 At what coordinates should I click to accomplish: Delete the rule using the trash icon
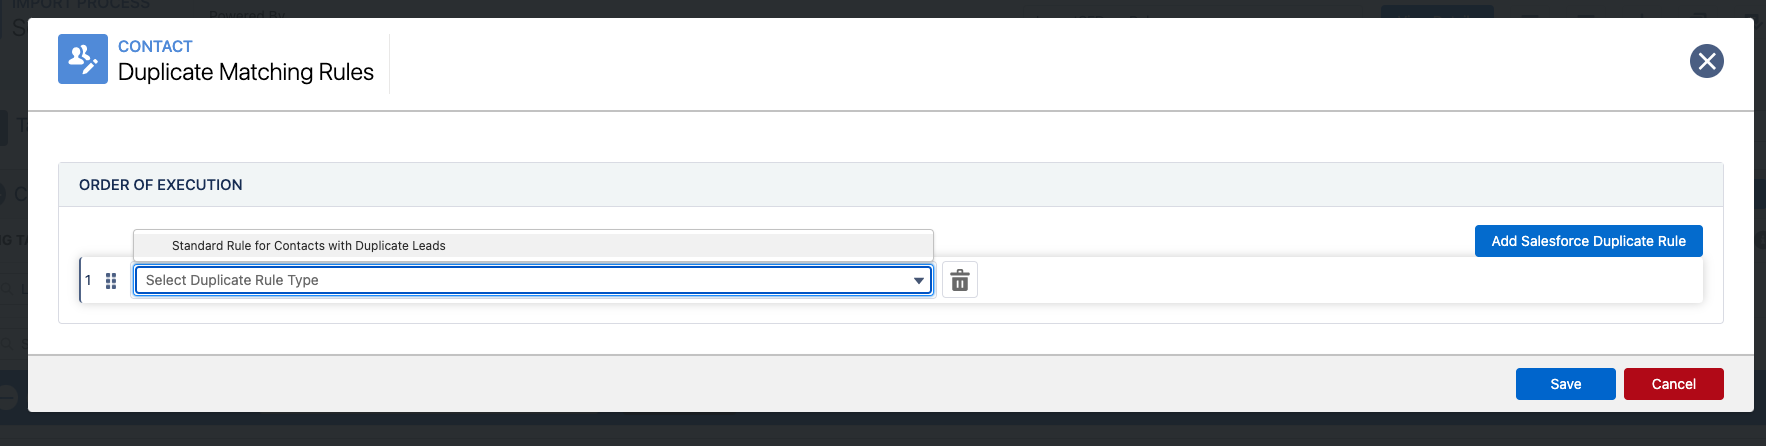960,281
